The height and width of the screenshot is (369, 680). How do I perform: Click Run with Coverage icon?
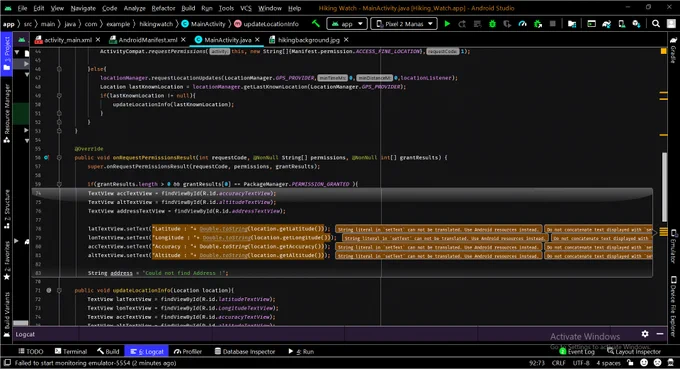coord(507,24)
